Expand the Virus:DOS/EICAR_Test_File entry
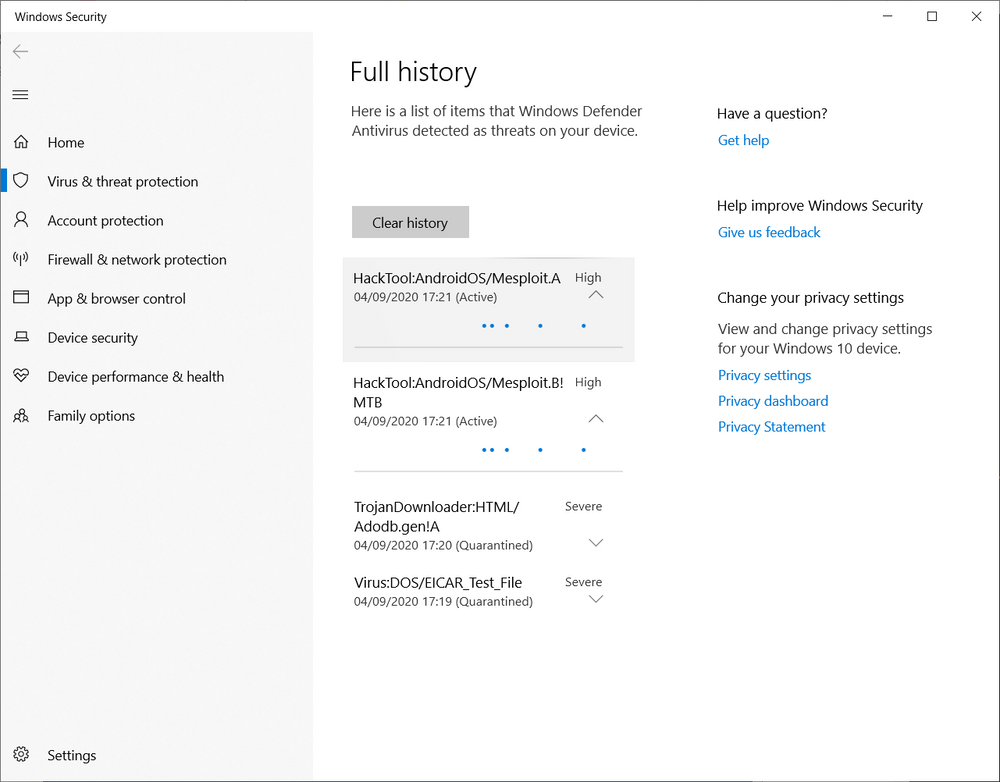 pos(596,598)
